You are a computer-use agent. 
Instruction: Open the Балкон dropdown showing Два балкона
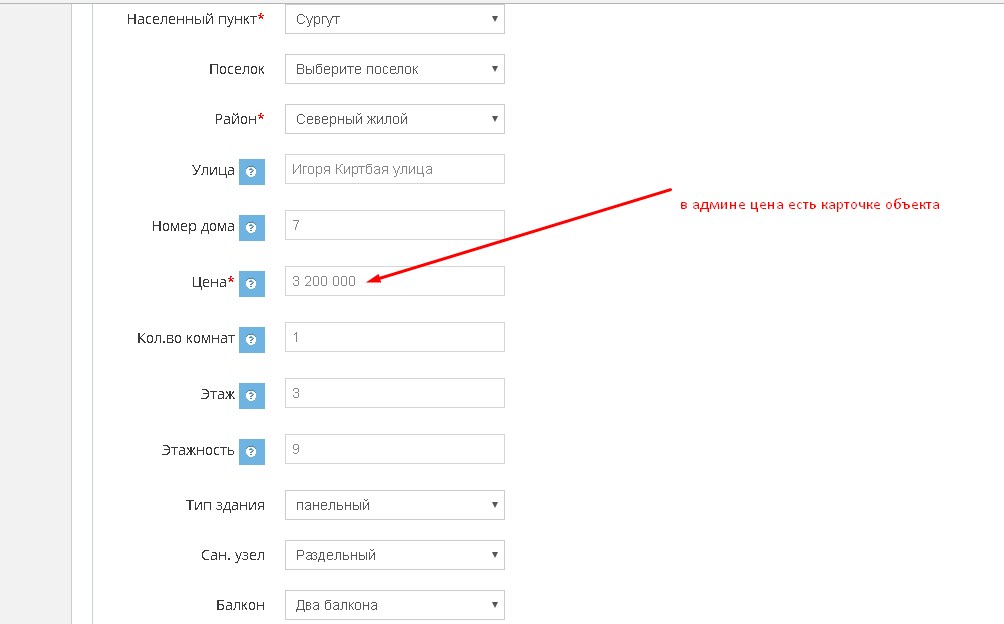coord(394,605)
